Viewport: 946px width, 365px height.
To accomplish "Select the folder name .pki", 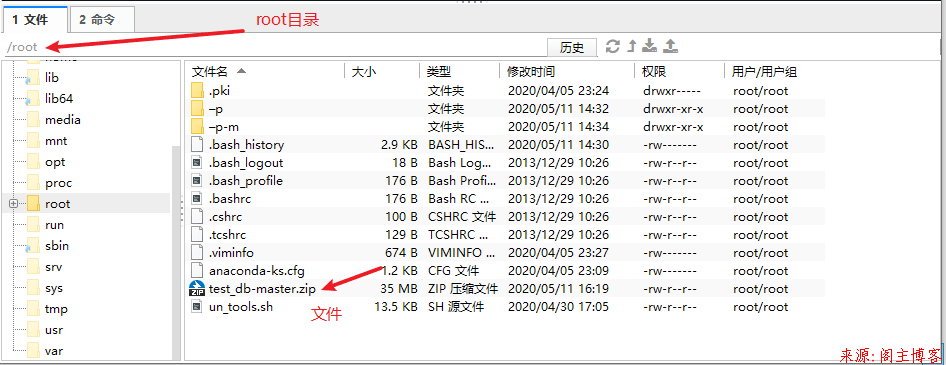I will (220, 92).
